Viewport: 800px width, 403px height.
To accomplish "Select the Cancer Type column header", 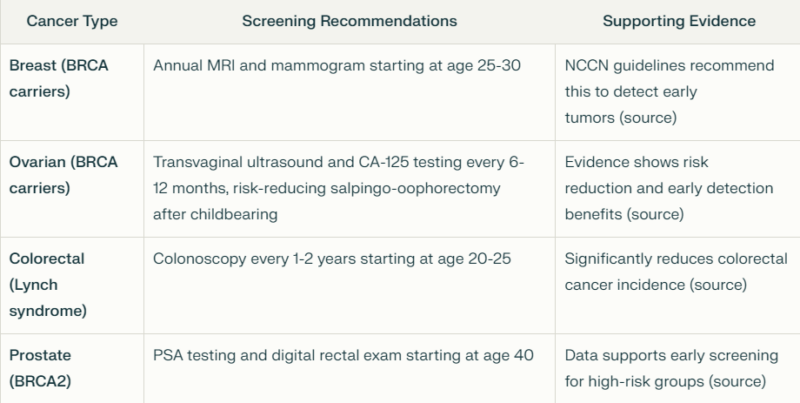I will (x=72, y=21).
